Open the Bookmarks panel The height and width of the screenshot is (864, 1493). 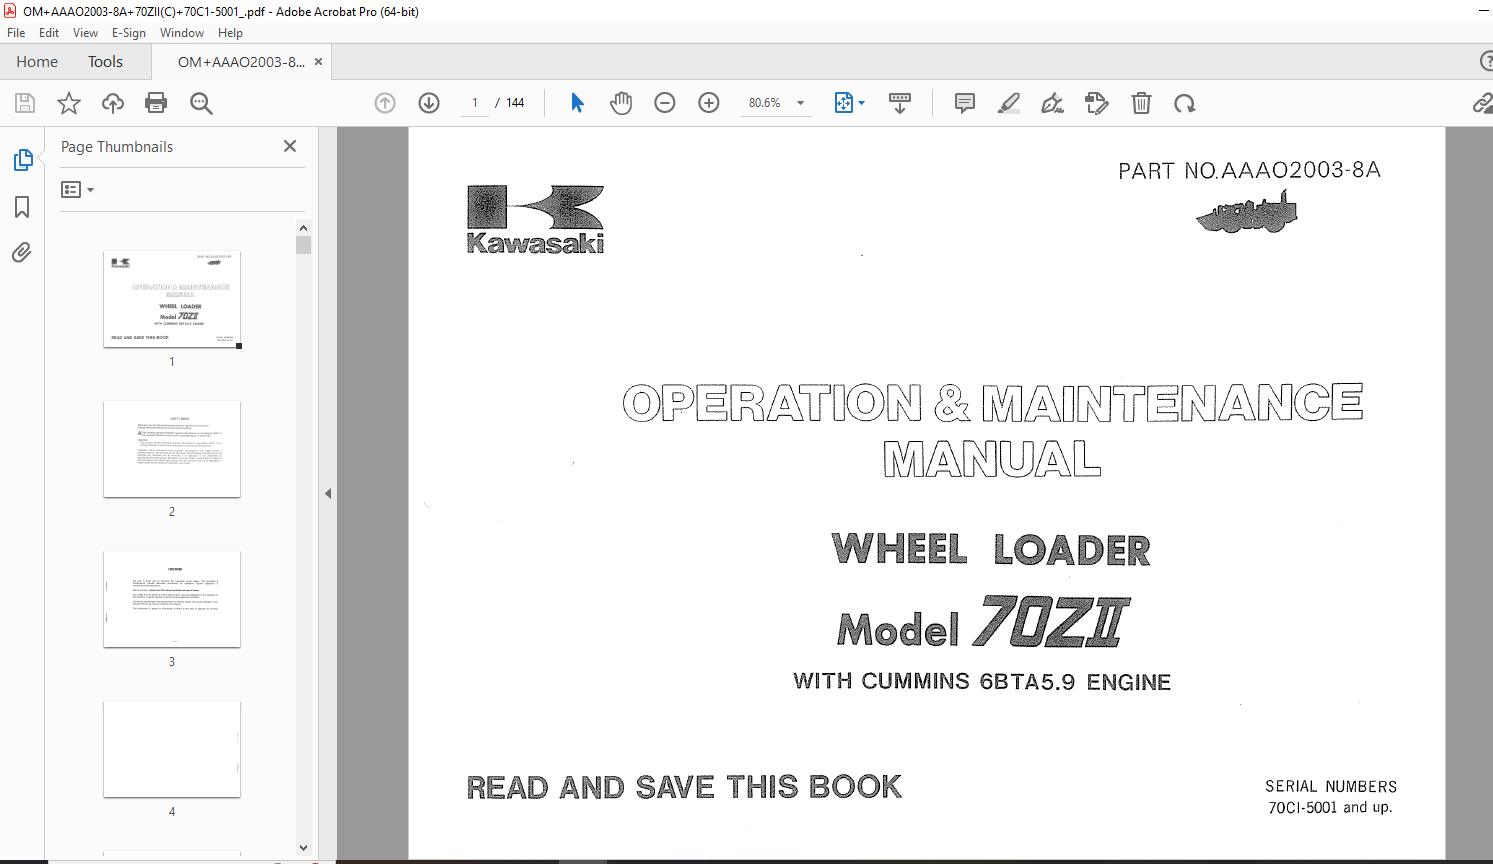pyautogui.click(x=22, y=207)
